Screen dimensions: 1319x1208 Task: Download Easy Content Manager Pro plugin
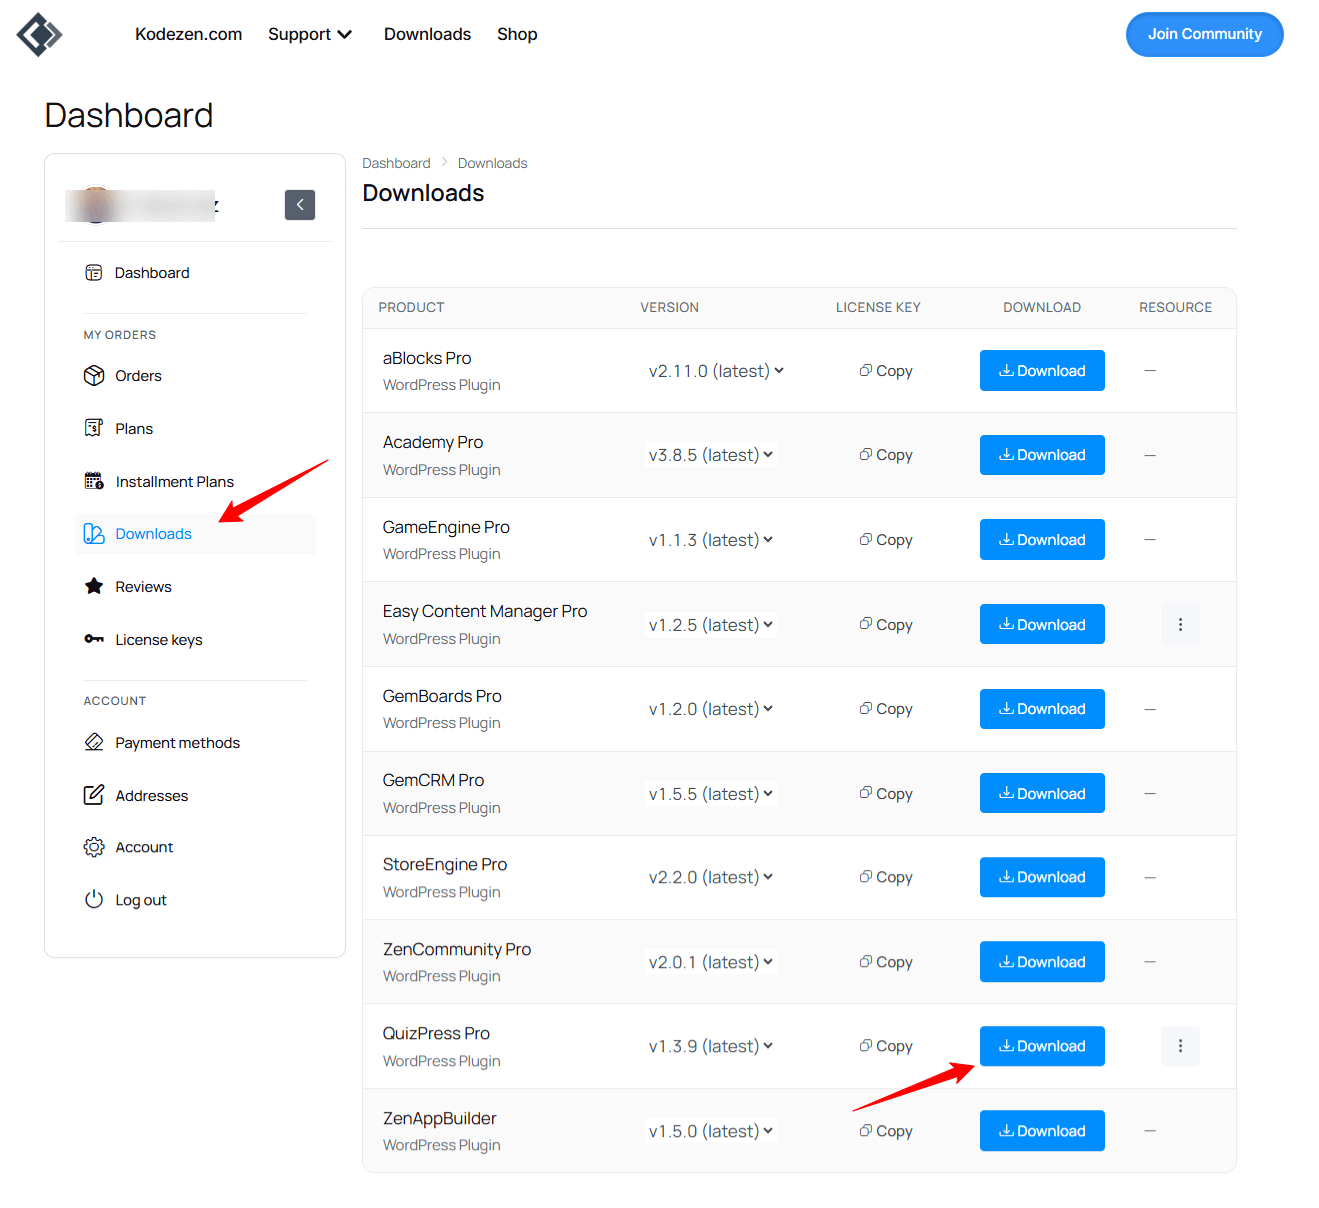(1042, 624)
